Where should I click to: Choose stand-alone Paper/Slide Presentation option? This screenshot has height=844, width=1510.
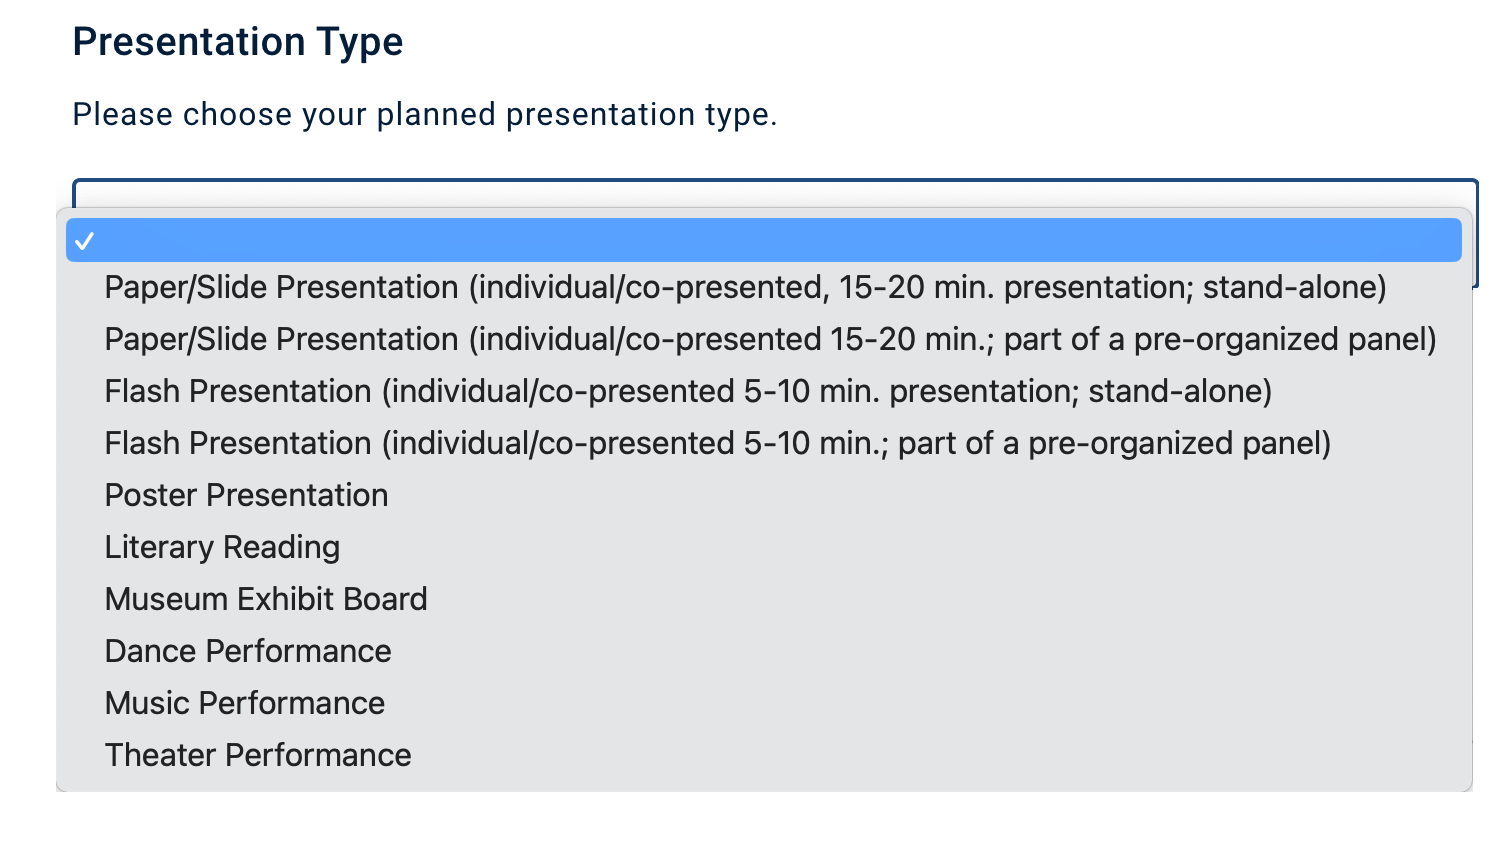point(745,288)
